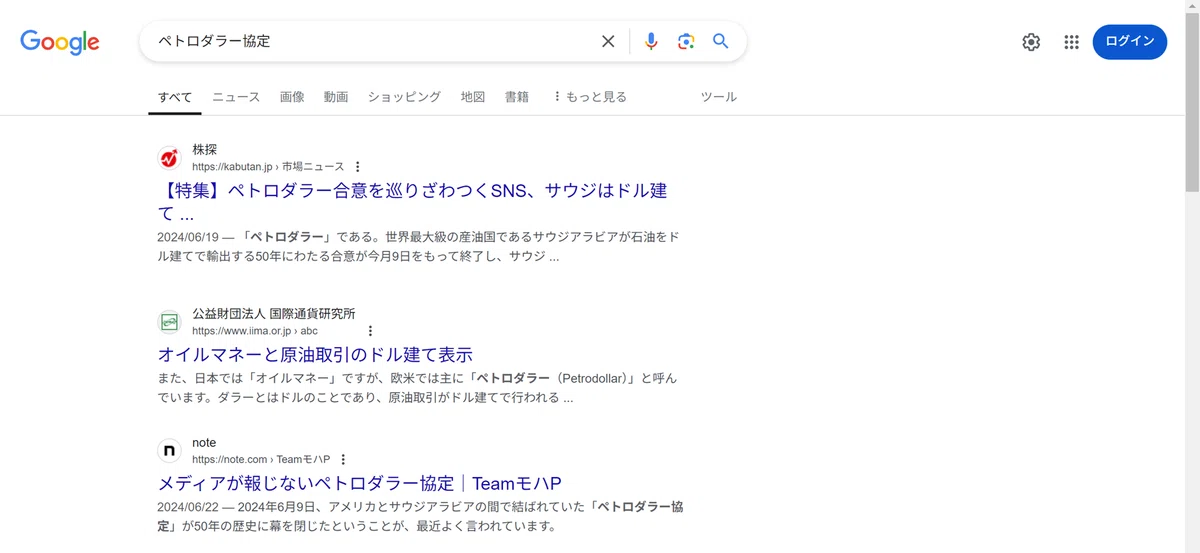The image size is (1200, 553).
Task: Open オイルマネーと原油取引のドル建て表示 result
Action: click(x=315, y=354)
